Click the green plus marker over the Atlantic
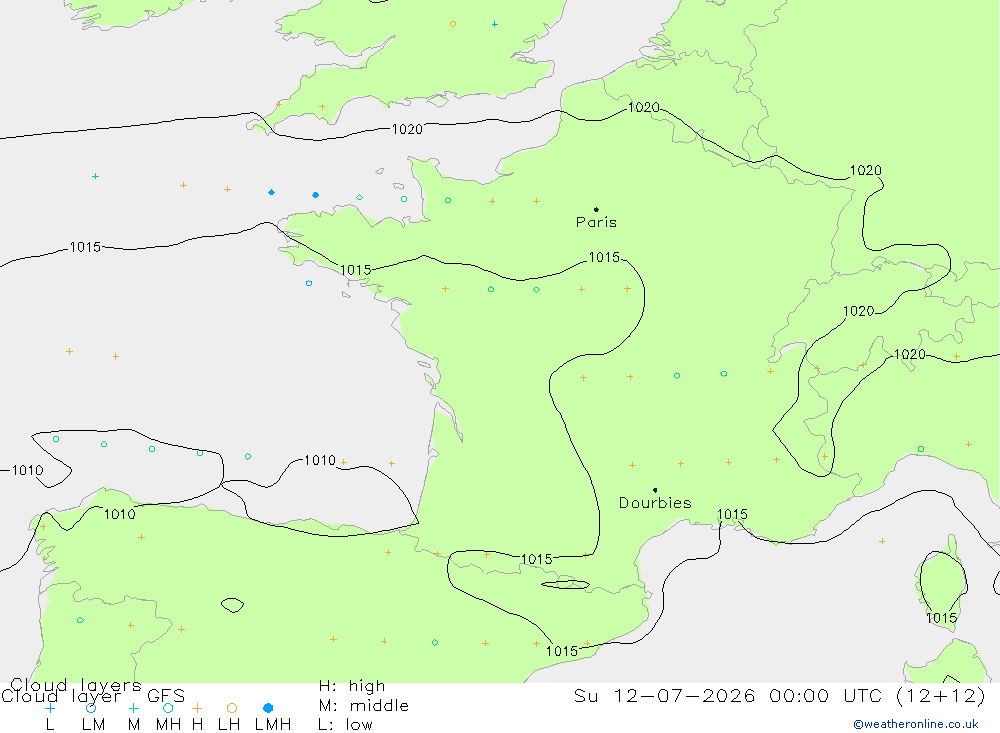The width and height of the screenshot is (1000, 733). coord(95,176)
